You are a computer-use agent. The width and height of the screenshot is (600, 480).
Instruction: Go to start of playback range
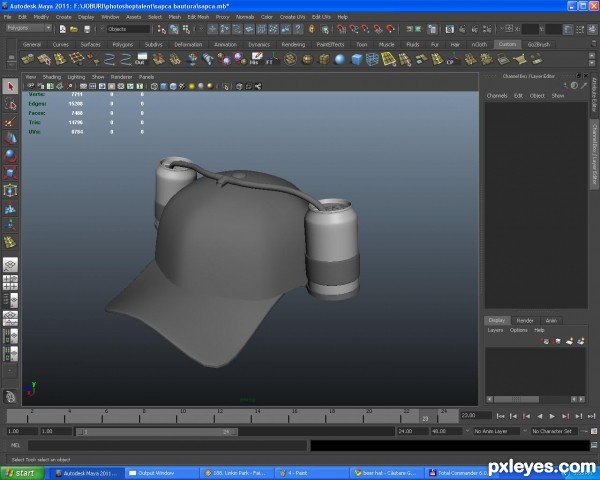point(500,416)
